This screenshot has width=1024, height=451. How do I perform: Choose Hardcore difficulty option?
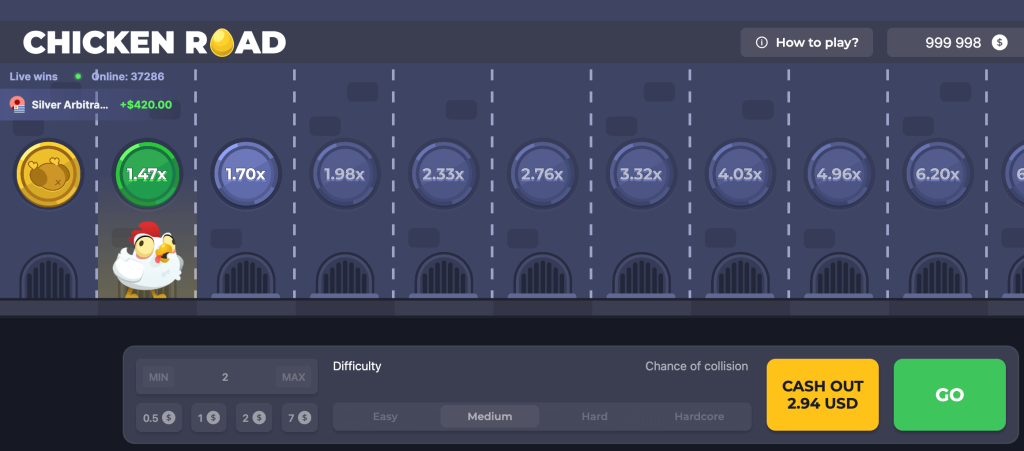699,417
